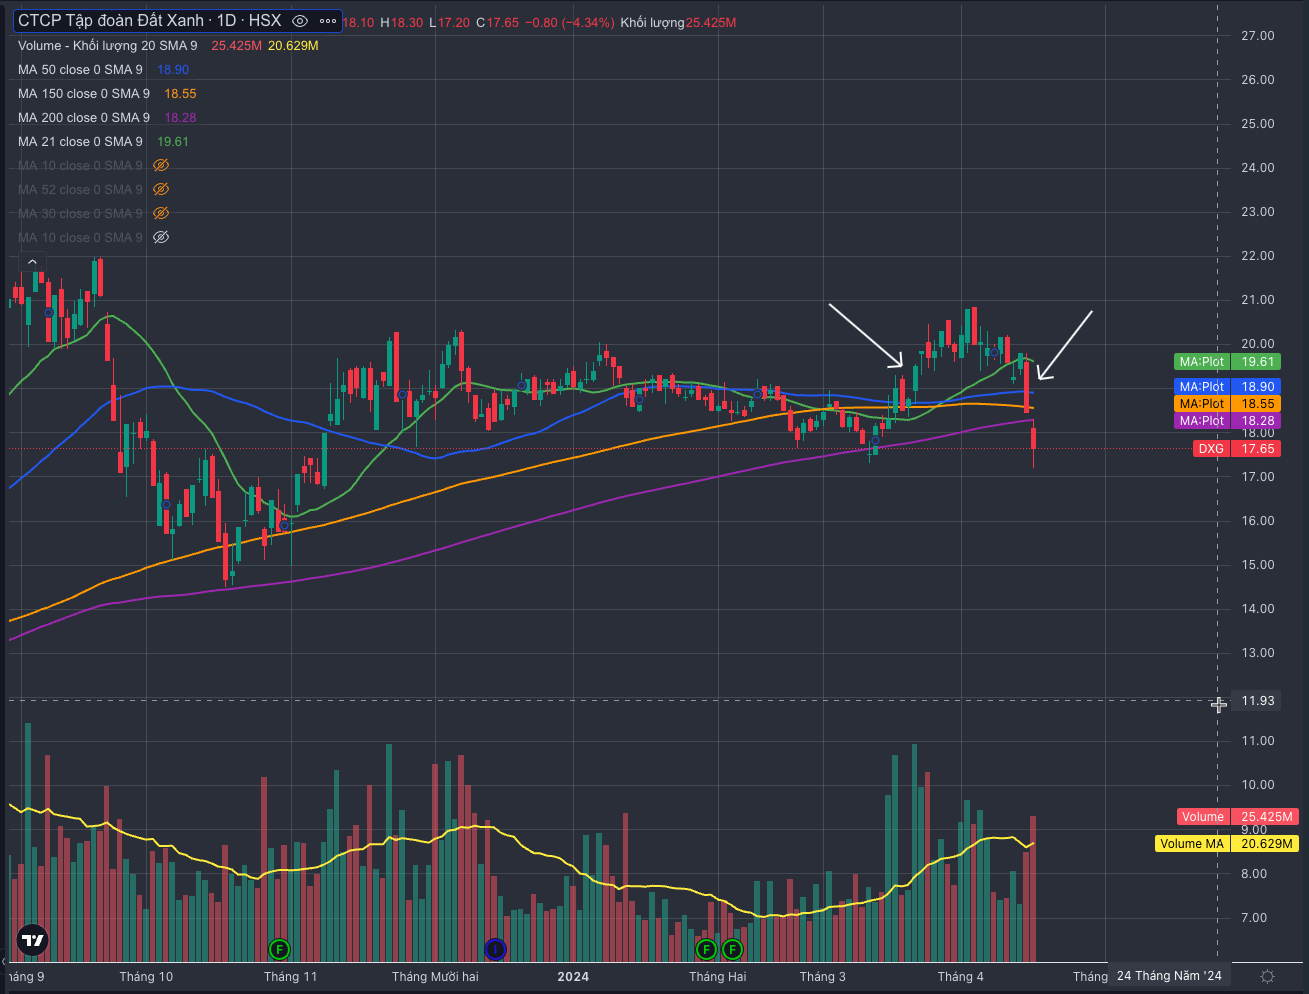Click the blue circular event marker near 2024

(495, 948)
